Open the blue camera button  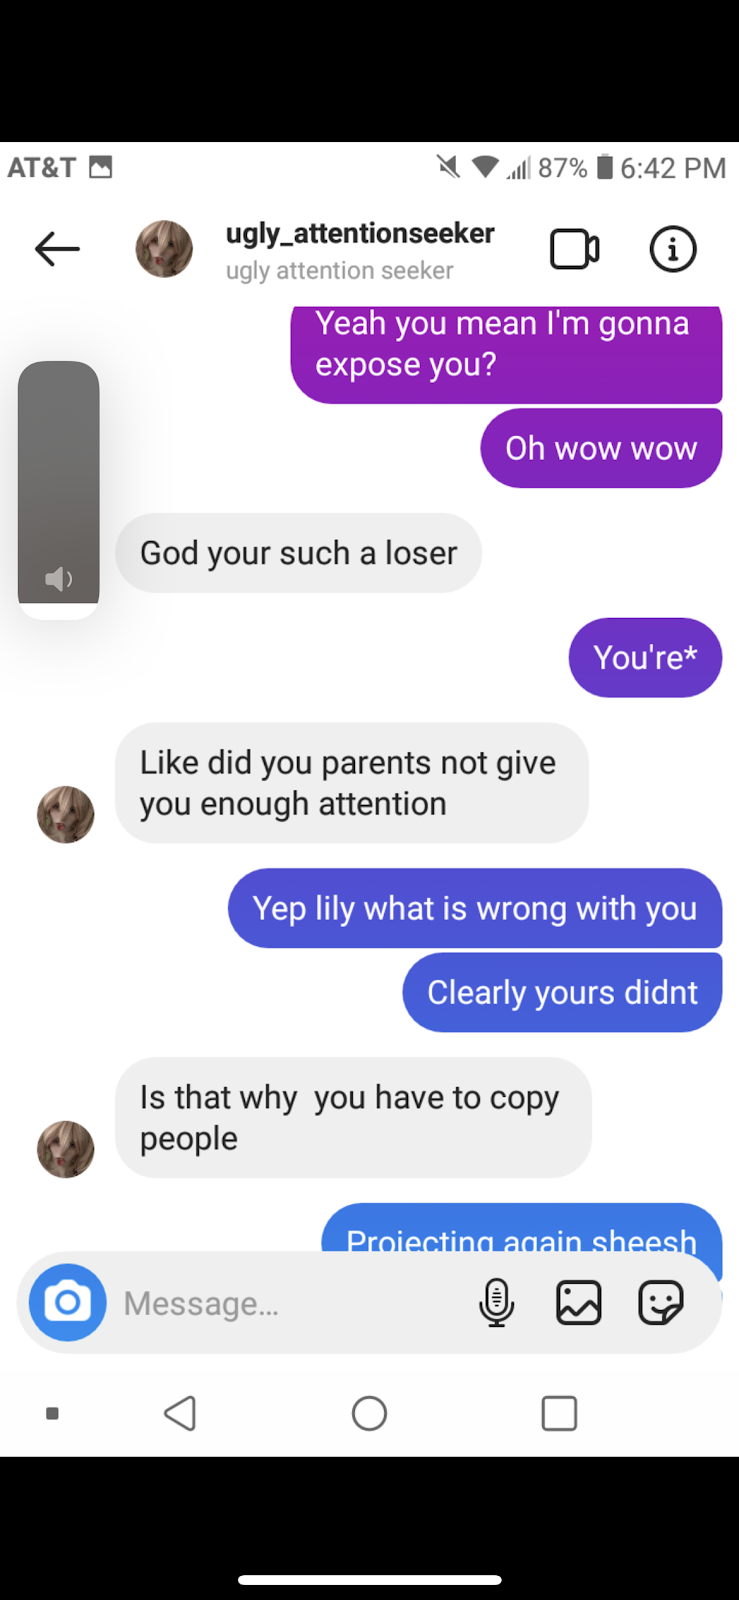coord(68,1302)
